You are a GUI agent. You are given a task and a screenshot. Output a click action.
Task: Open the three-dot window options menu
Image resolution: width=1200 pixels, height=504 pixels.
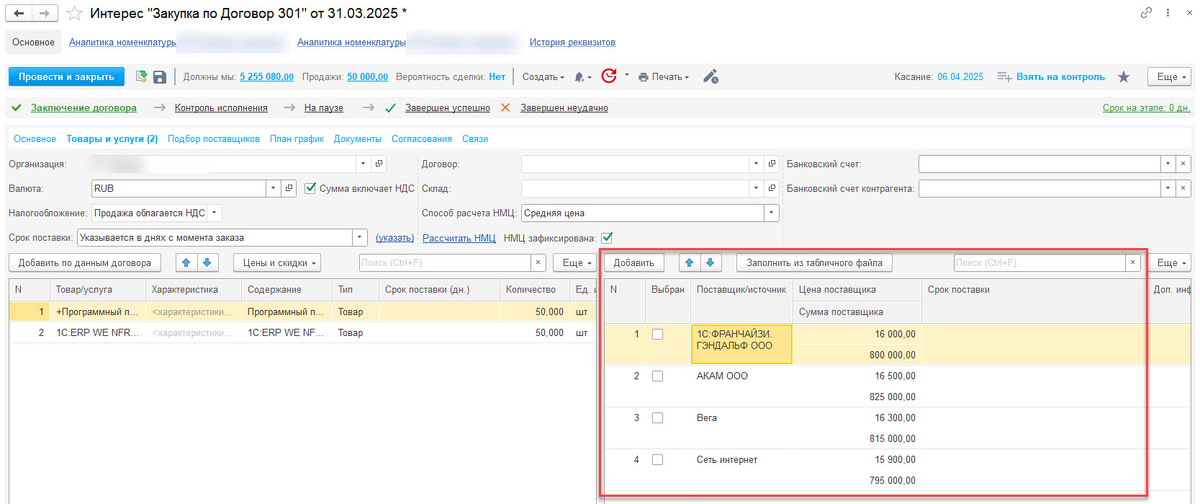(x=1168, y=13)
